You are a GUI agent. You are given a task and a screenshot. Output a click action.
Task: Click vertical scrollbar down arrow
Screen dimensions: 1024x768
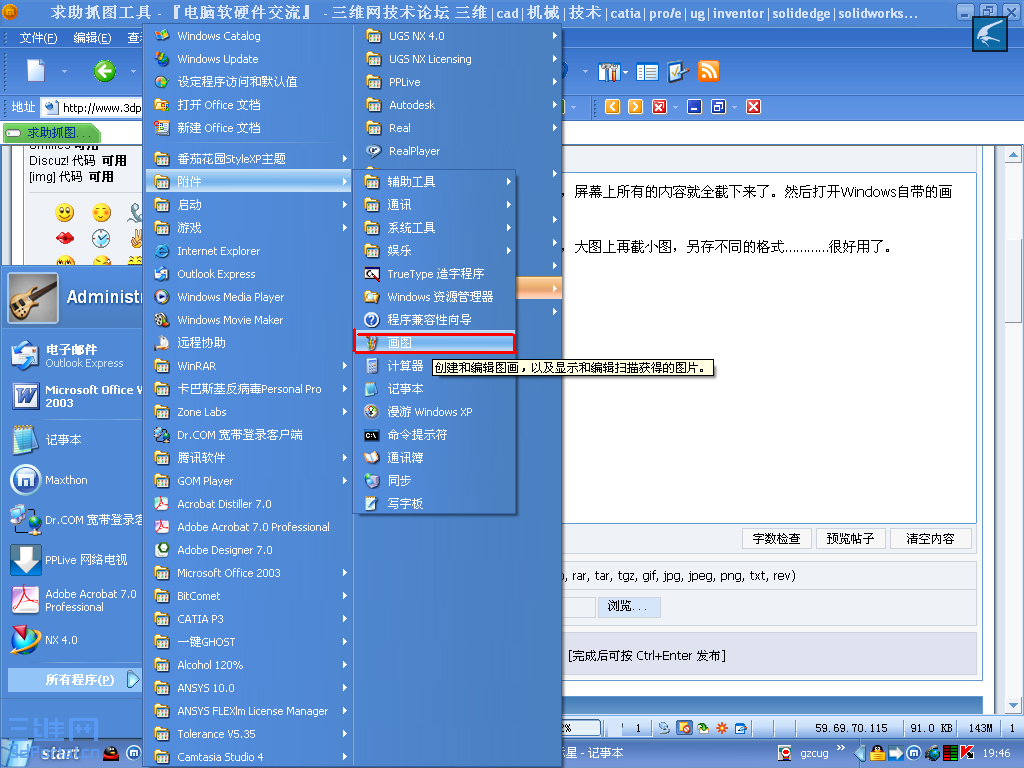click(x=1013, y=705)
